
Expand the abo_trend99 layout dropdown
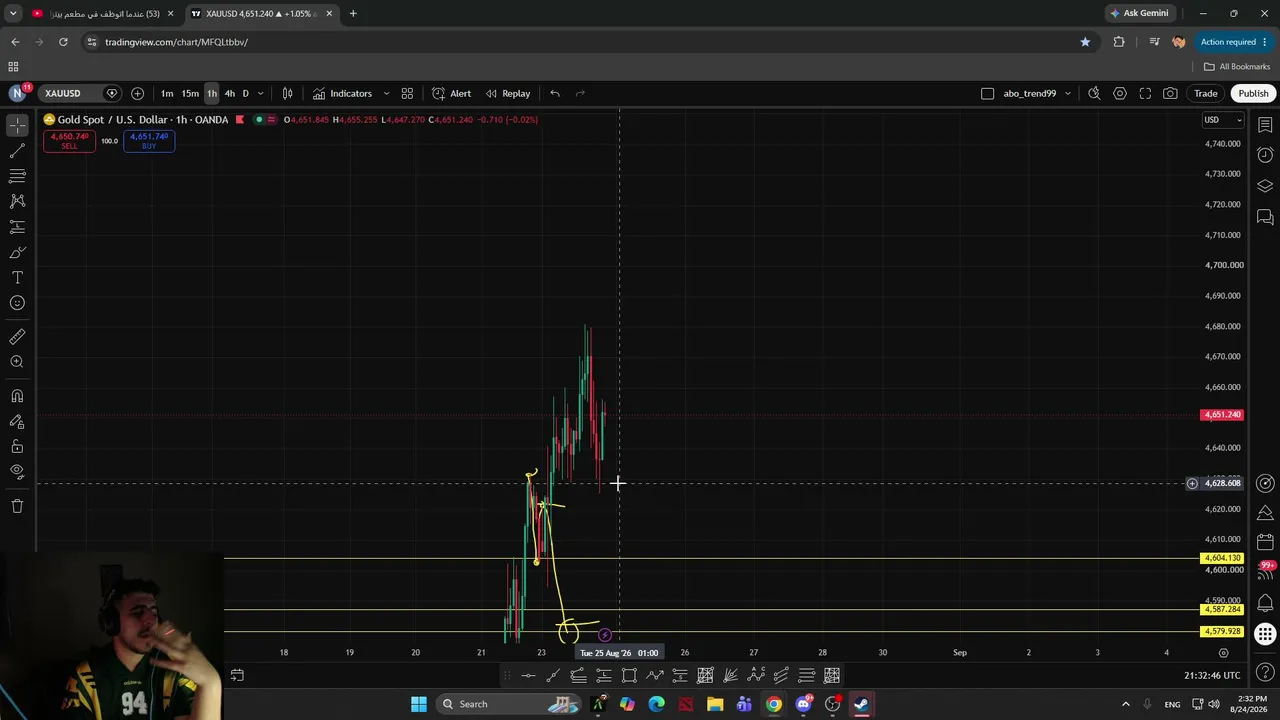[1068, 93]
